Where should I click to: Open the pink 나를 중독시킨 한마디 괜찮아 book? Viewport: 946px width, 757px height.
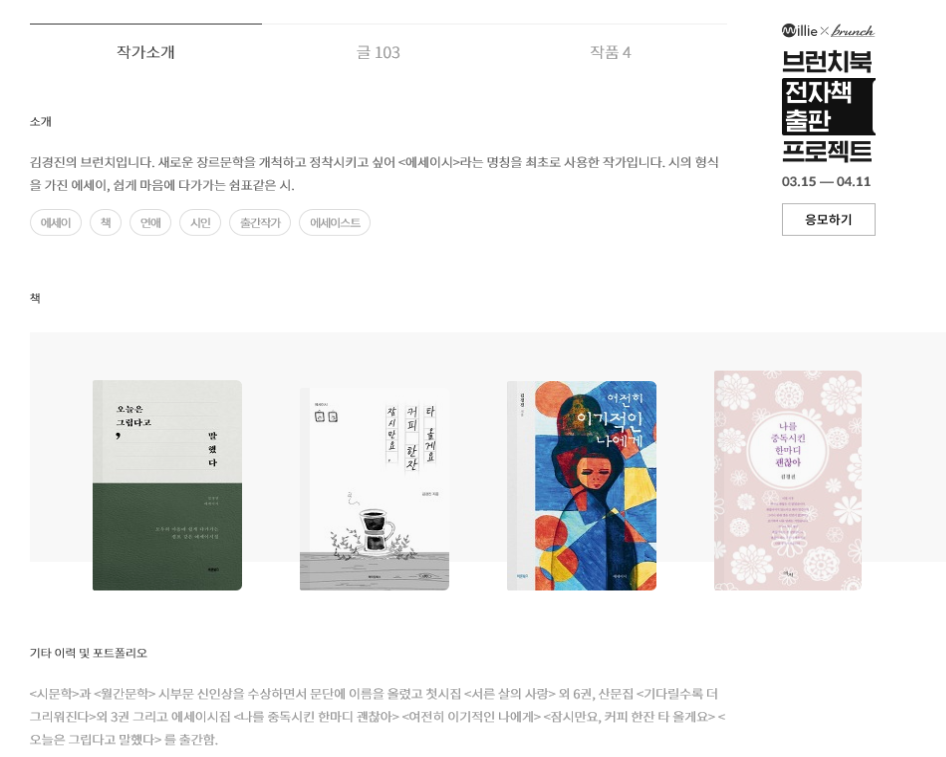pos(788,481)
